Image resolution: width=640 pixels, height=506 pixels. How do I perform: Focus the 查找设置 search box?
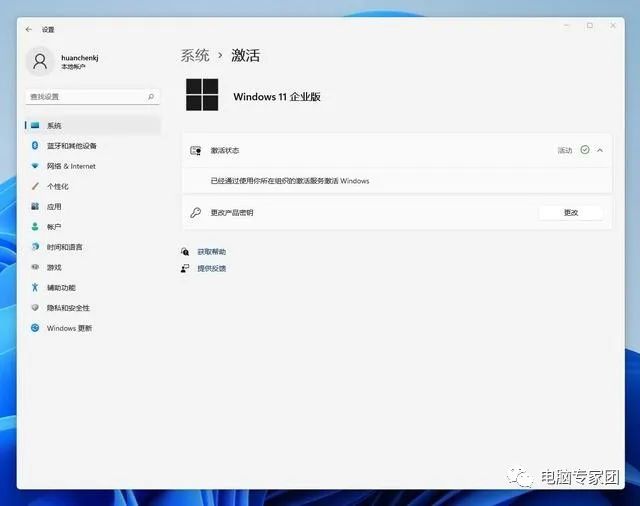[x=92, y=97]
